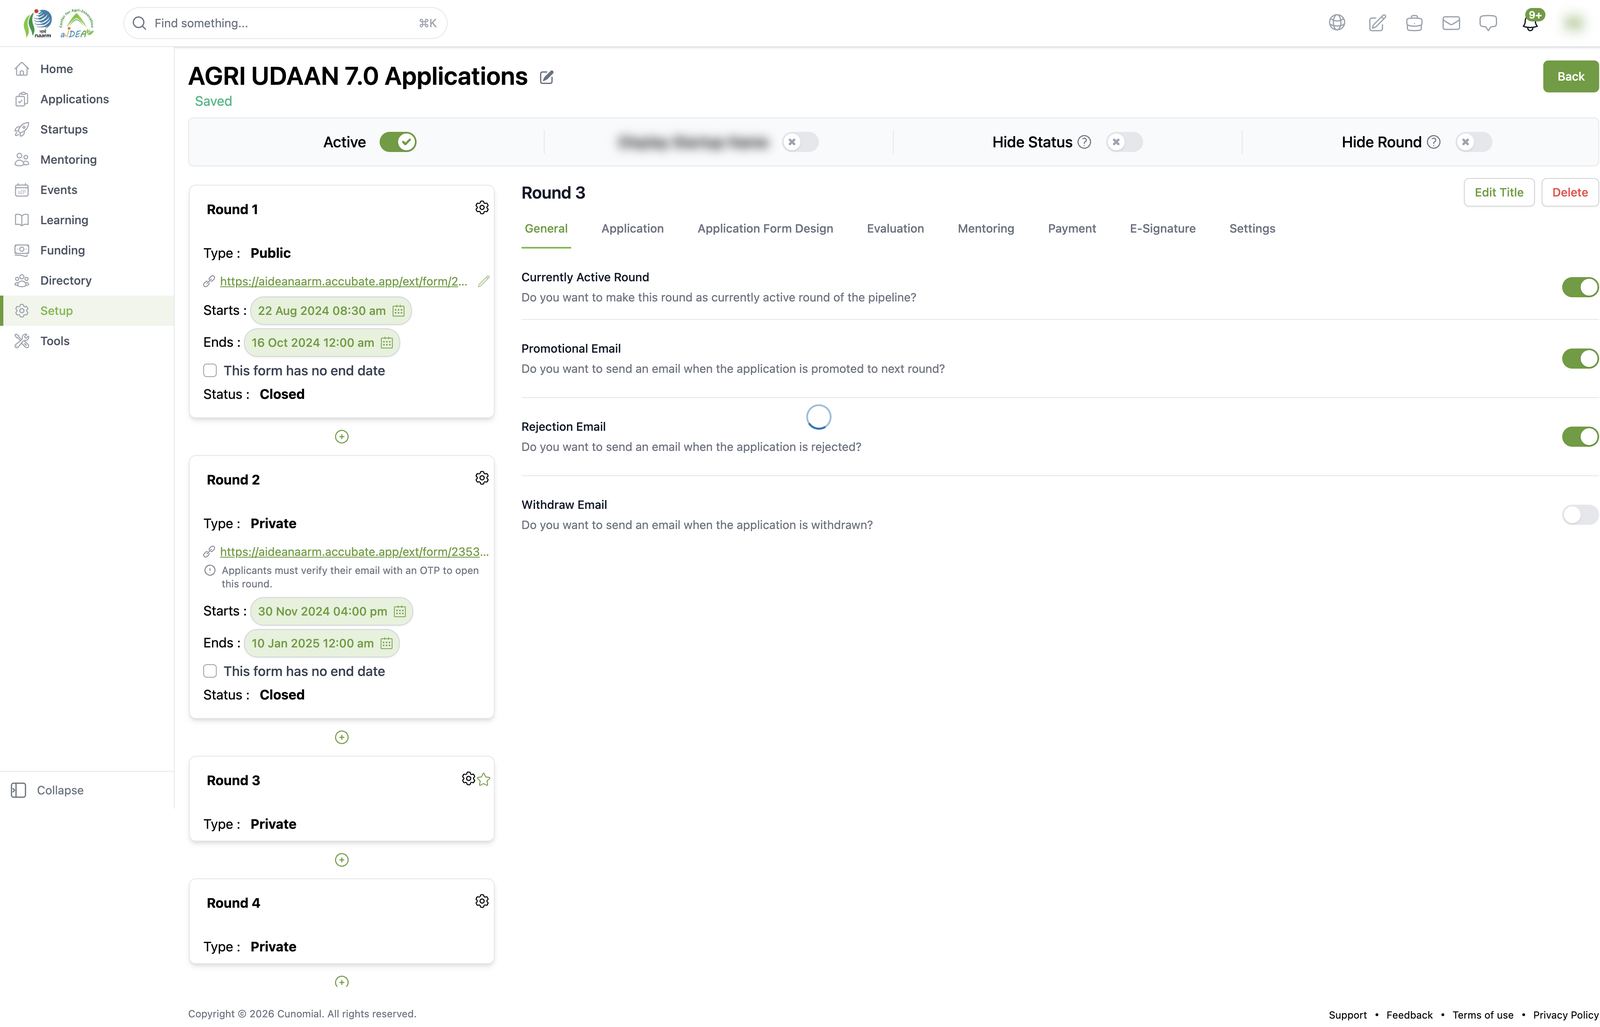1600x1027 pixels.
Task: Click the compose note icon in header
Action: [1377, 23]
